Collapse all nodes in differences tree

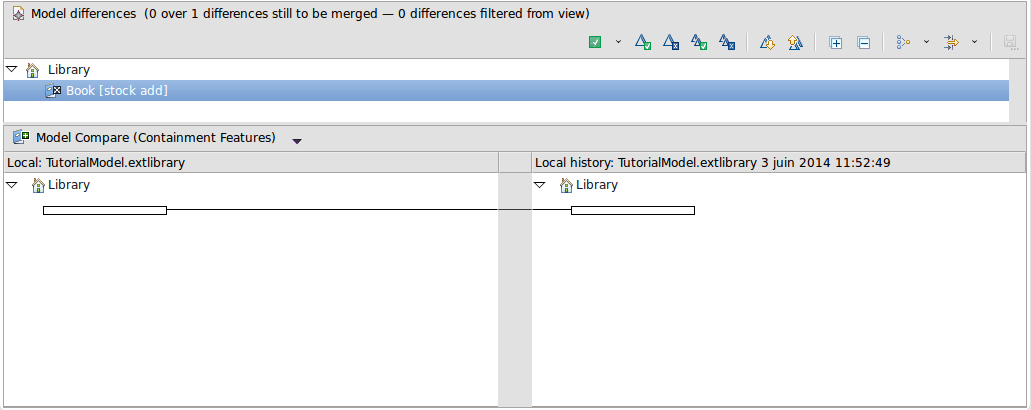[x=864, y=43]
